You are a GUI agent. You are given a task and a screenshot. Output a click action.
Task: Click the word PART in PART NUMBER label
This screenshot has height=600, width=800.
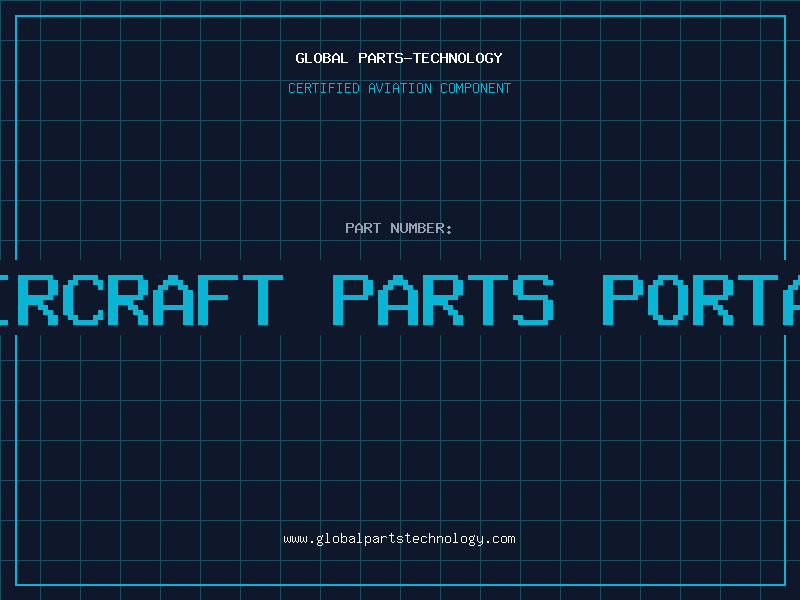click(363, 228)
